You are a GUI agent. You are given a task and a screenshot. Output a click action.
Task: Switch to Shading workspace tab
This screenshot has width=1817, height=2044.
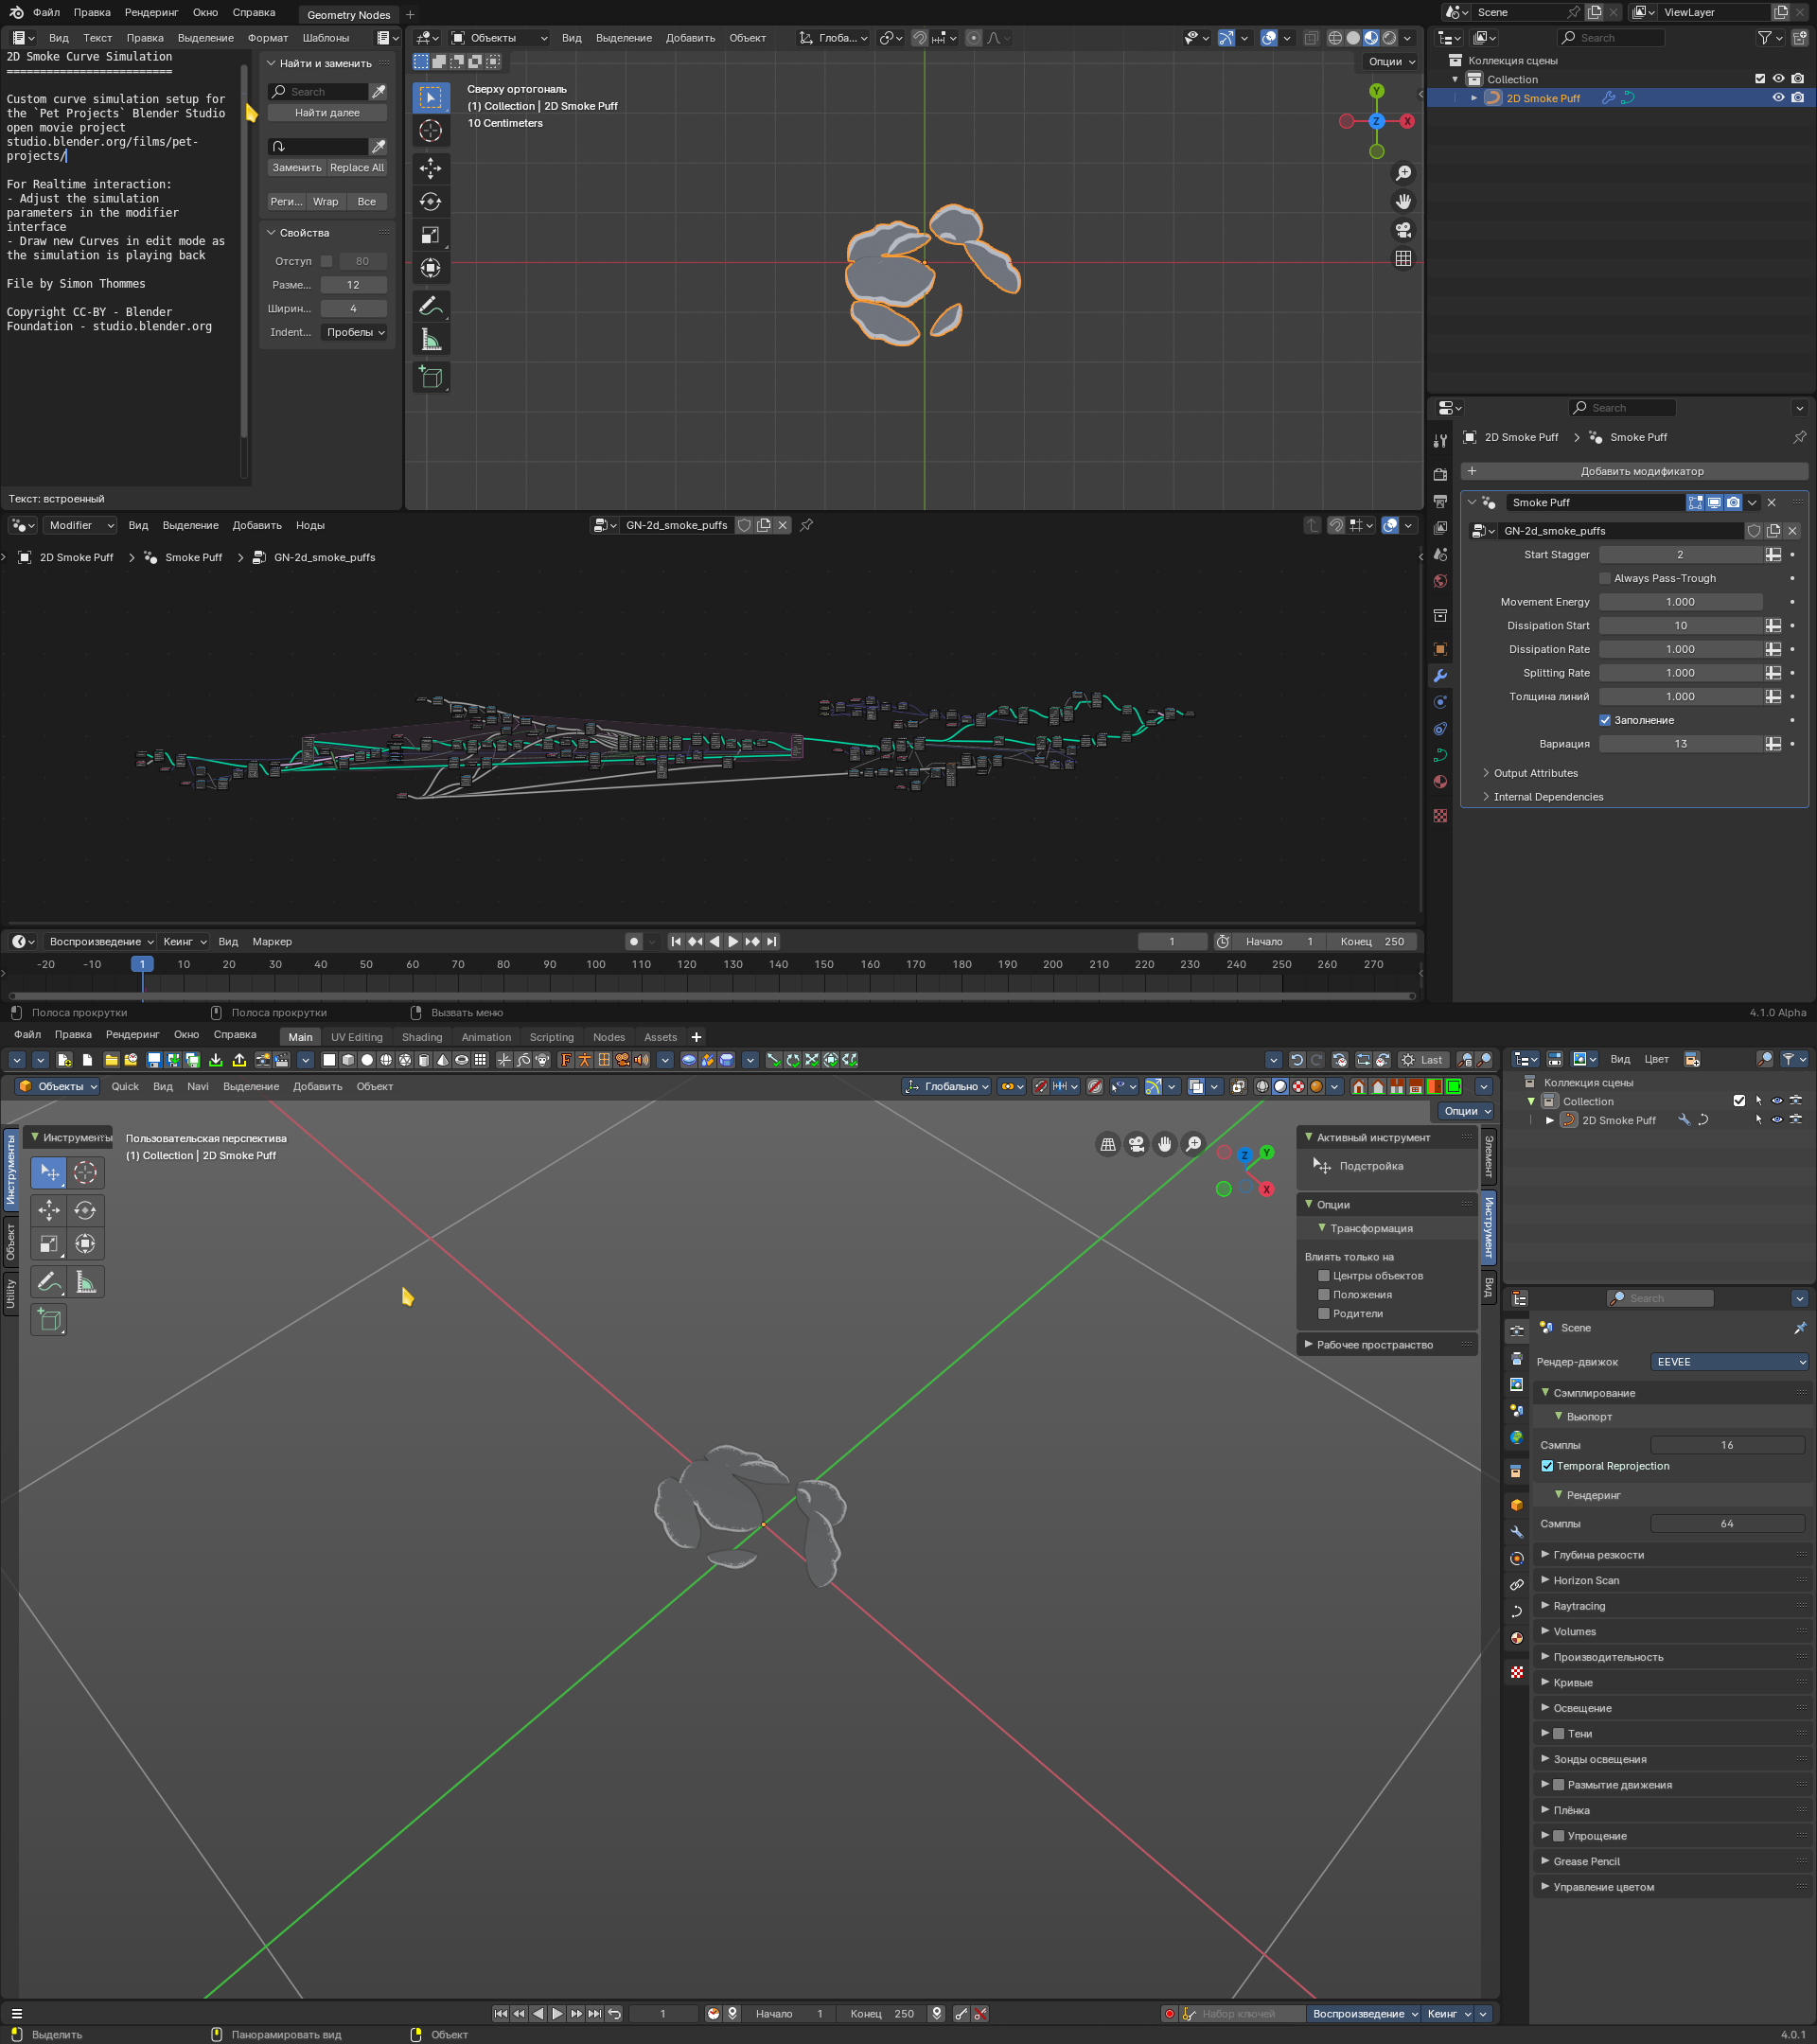[422, 1038]
